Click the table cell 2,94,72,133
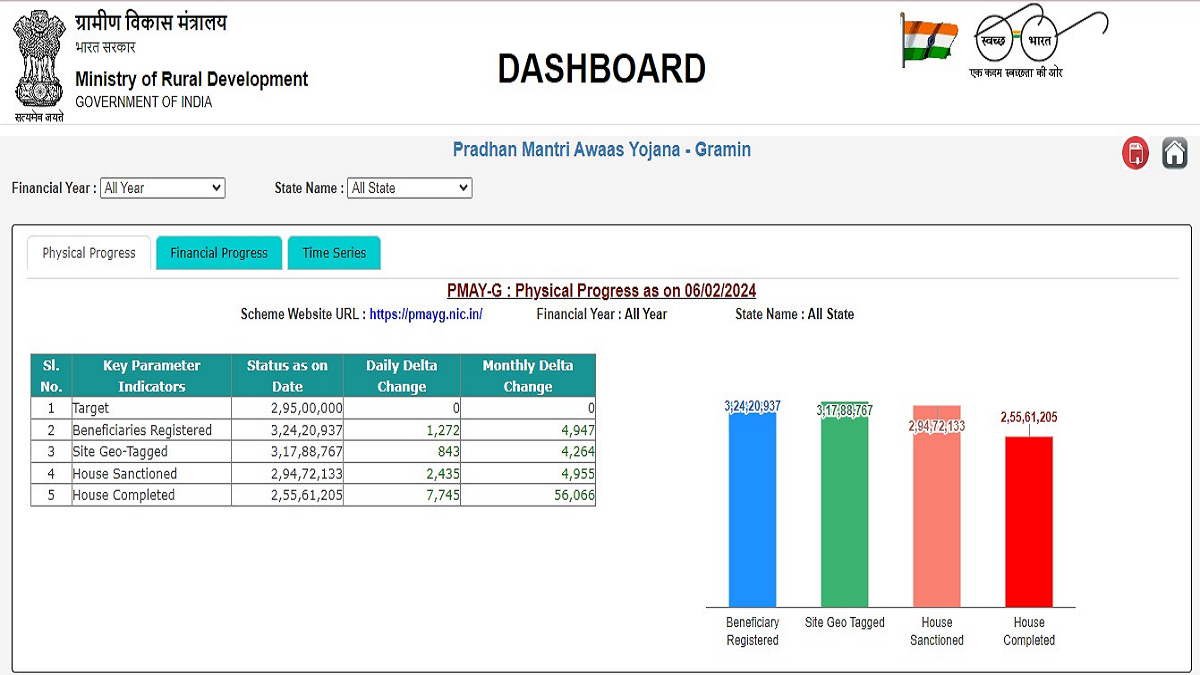 306,474
